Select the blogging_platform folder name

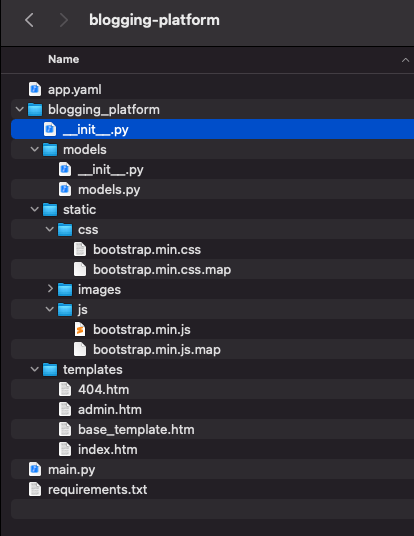(104, 110)
